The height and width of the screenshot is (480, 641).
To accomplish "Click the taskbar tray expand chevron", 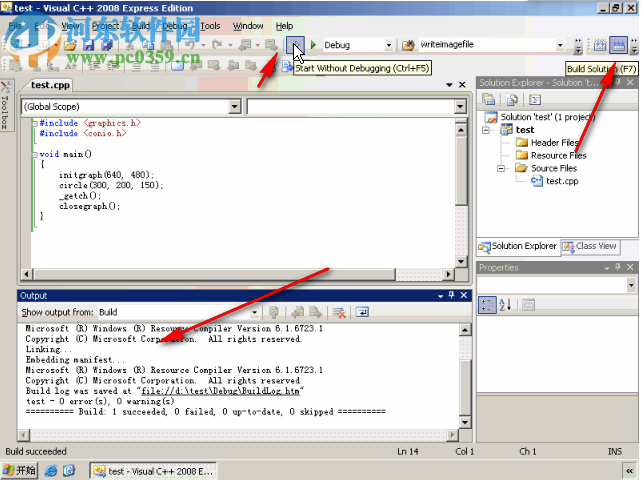I will click(630, 471).
